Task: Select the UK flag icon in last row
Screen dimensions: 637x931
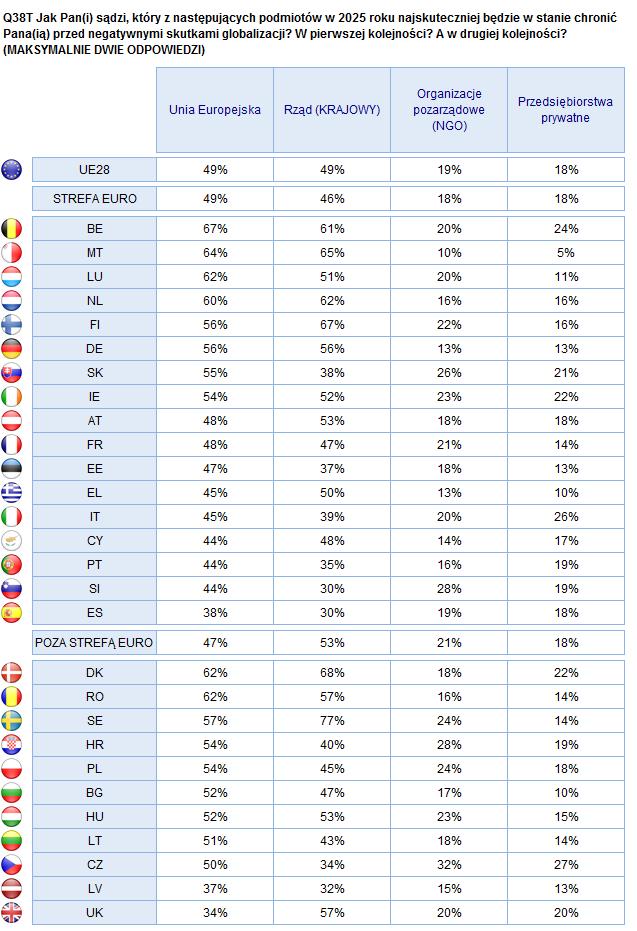Action: click(x=11, y=913)
